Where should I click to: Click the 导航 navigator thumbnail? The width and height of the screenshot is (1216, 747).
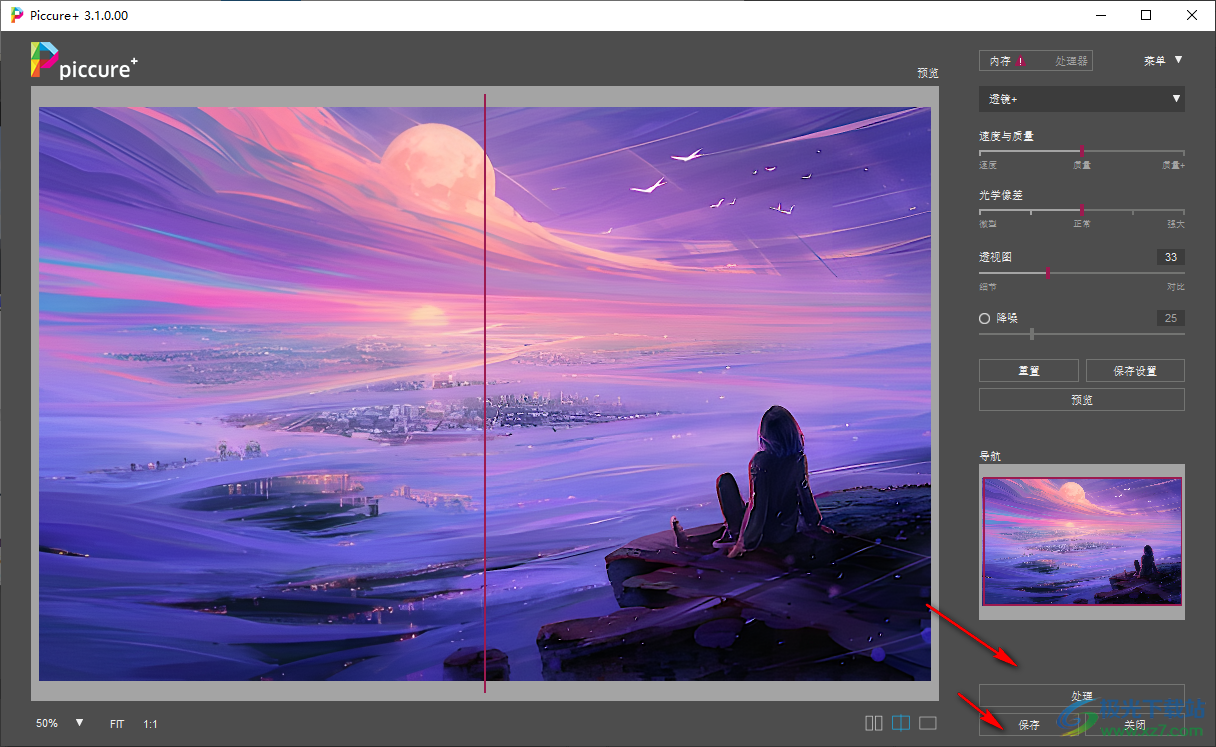point(1082,541)
